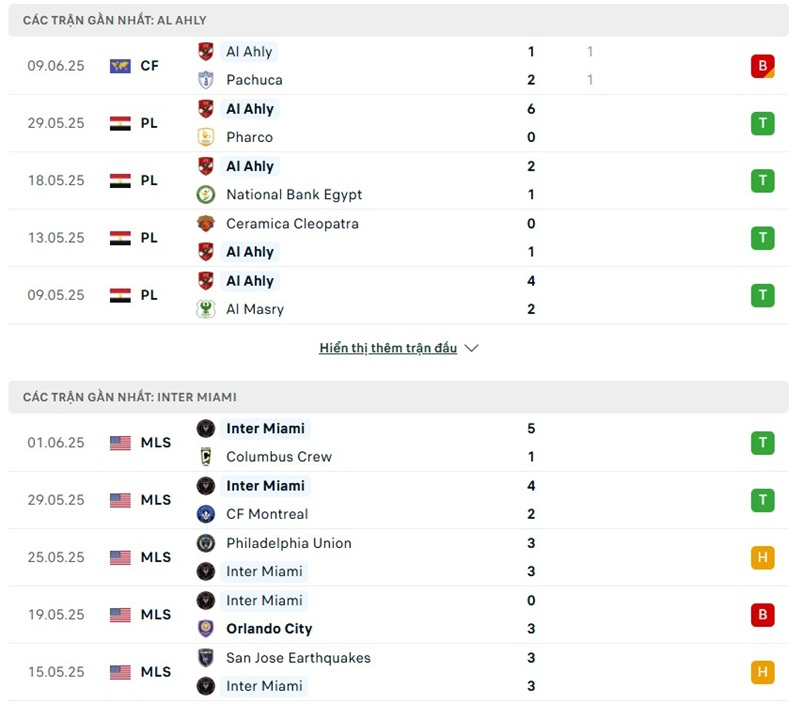Click the red 'B' badge for the Pachuca match
The height and width of the screenshot is (703, 800).
(x=763, y=66)
